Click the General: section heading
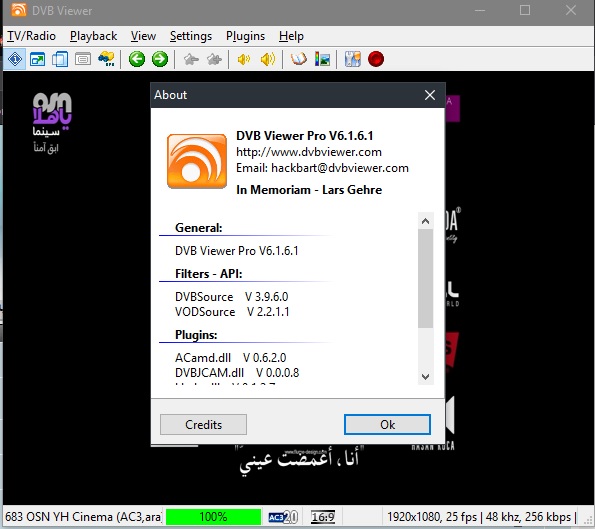 click(x=199, y=228)
